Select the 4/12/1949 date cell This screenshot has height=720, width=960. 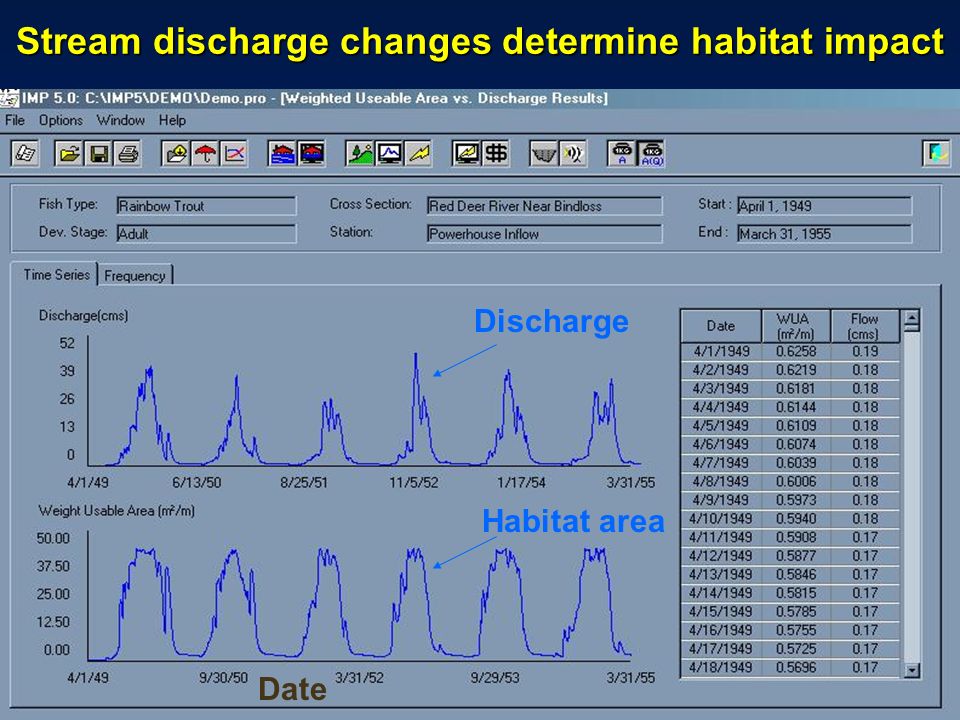(721, 555)
